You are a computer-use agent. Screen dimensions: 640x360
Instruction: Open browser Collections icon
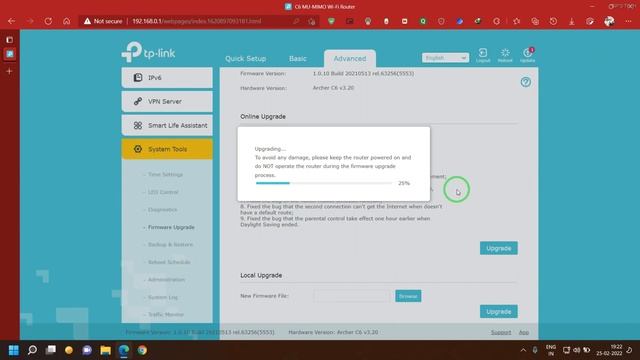535,21
